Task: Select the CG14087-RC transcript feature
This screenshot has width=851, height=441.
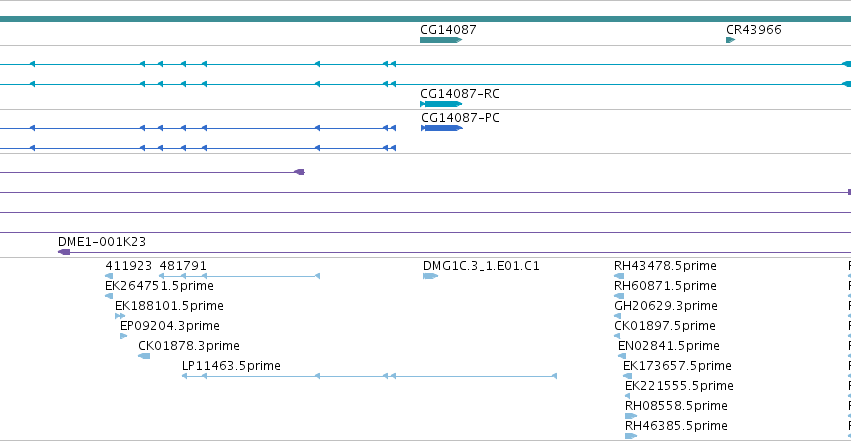Action: pyautogui.click(x=441, y=104)
